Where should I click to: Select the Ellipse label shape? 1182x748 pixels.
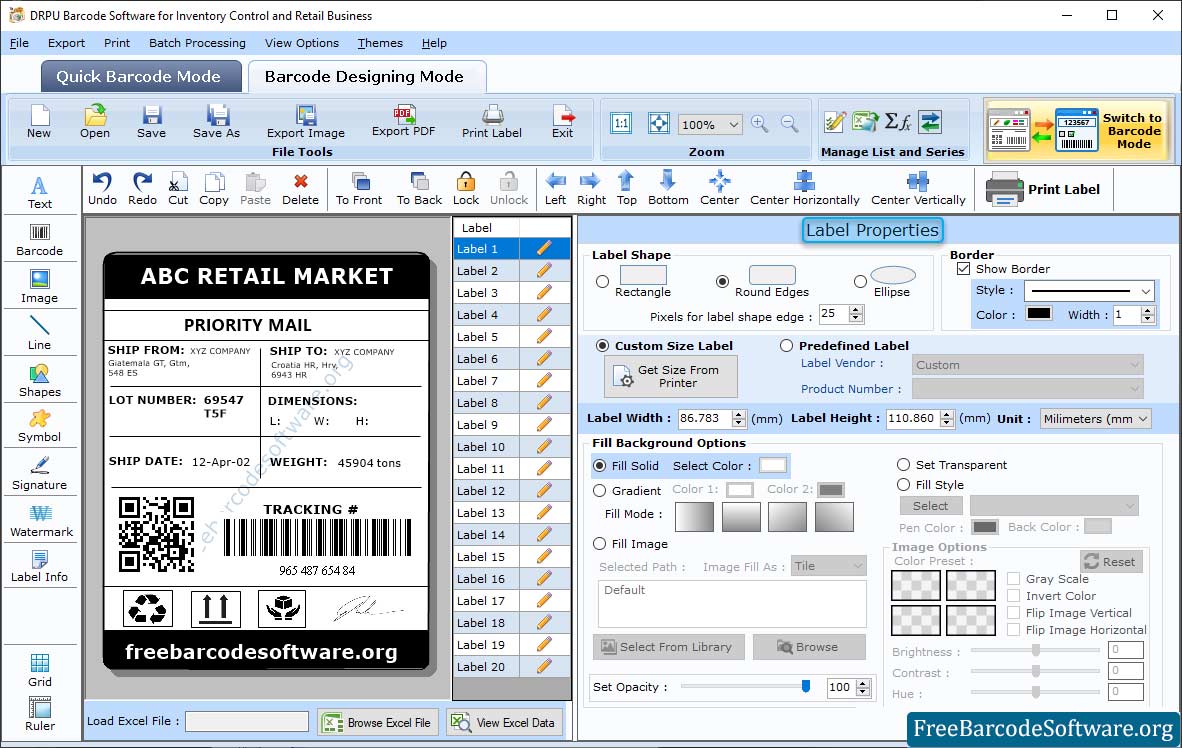point(860,281)
